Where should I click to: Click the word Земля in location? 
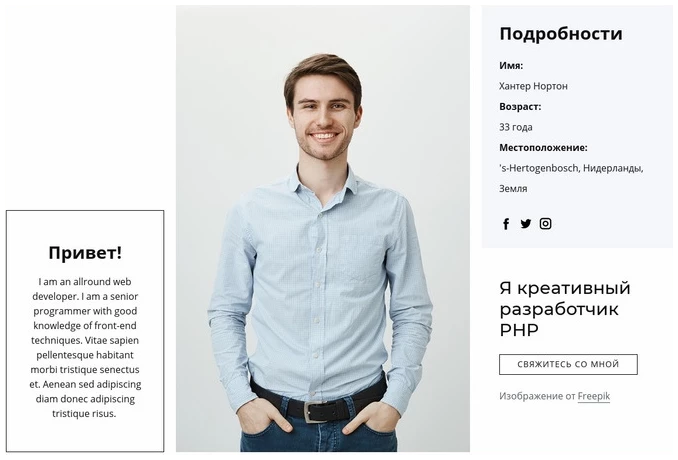pos(513,189)
